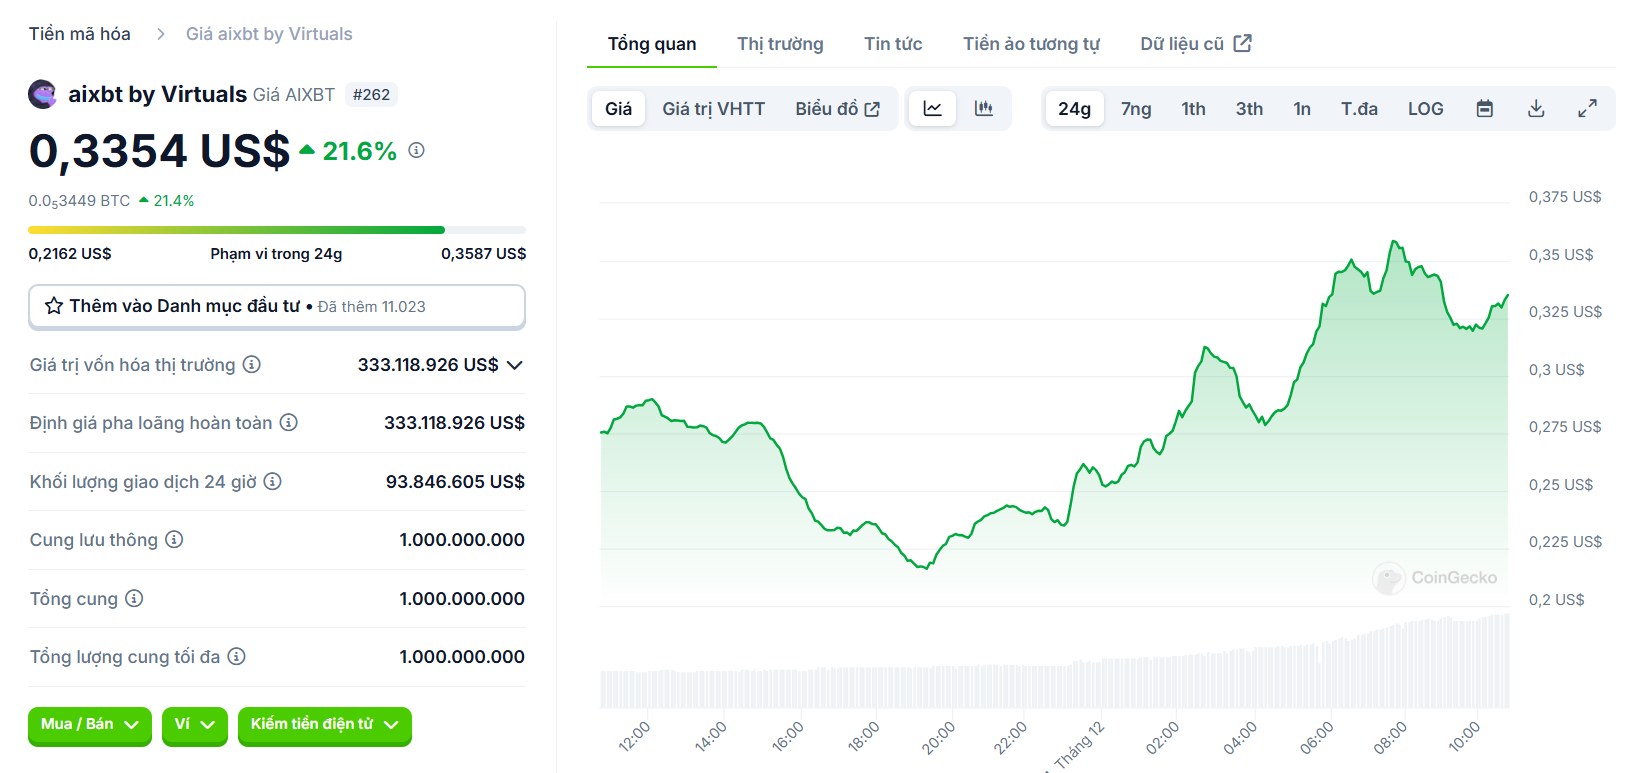The image size is (1639, 773).
Task: Click star icon in Thêm vào Danh mục
Action: (54, 306)
